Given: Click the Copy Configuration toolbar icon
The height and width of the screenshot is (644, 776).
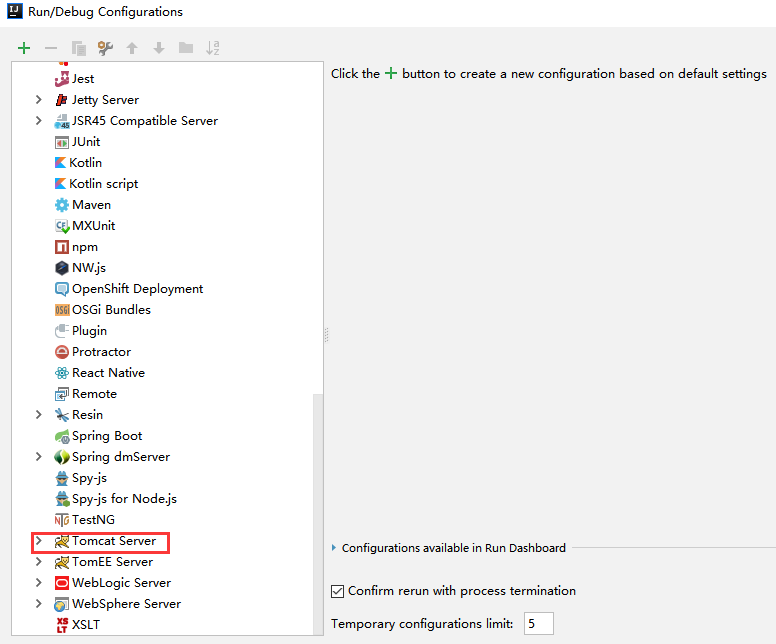Looking at the screenshot, I should click(79, 48).
